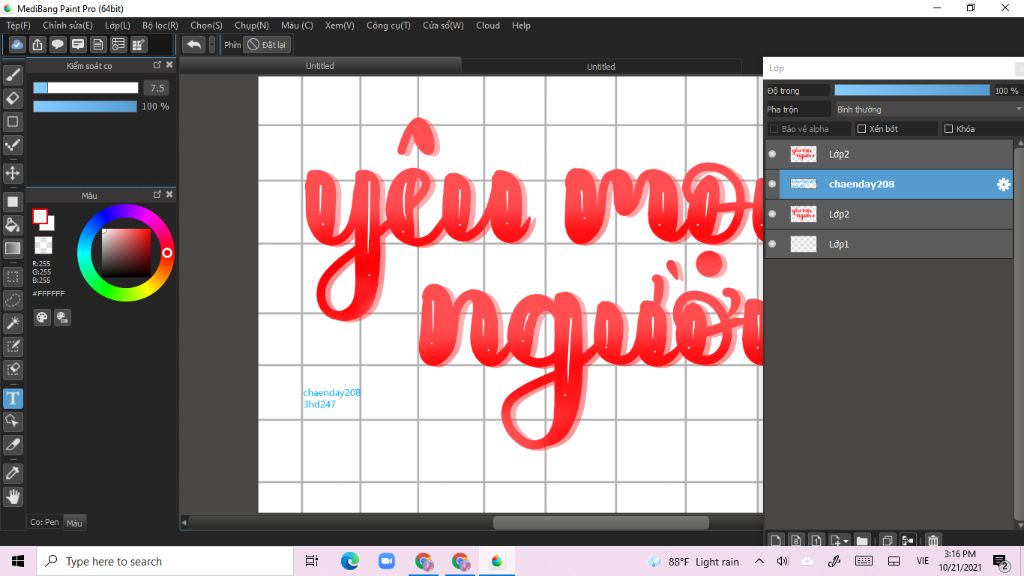The image size is (1024, 576).
Task: Adjust the brush opacity 100% slider
Action: pos(85,106)
